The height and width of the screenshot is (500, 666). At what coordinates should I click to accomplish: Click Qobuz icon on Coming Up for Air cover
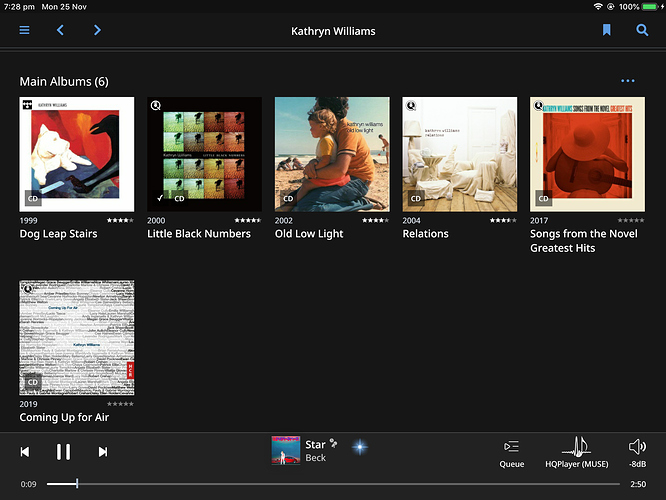(28, 289)
